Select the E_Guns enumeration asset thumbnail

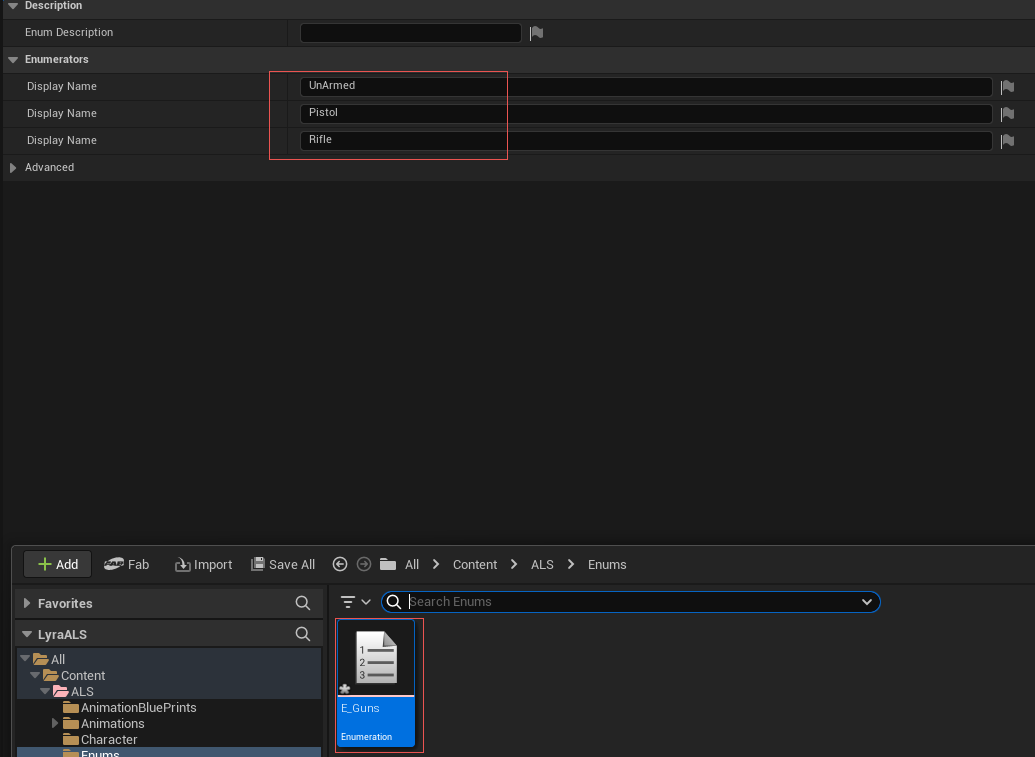tap(376, 657)
